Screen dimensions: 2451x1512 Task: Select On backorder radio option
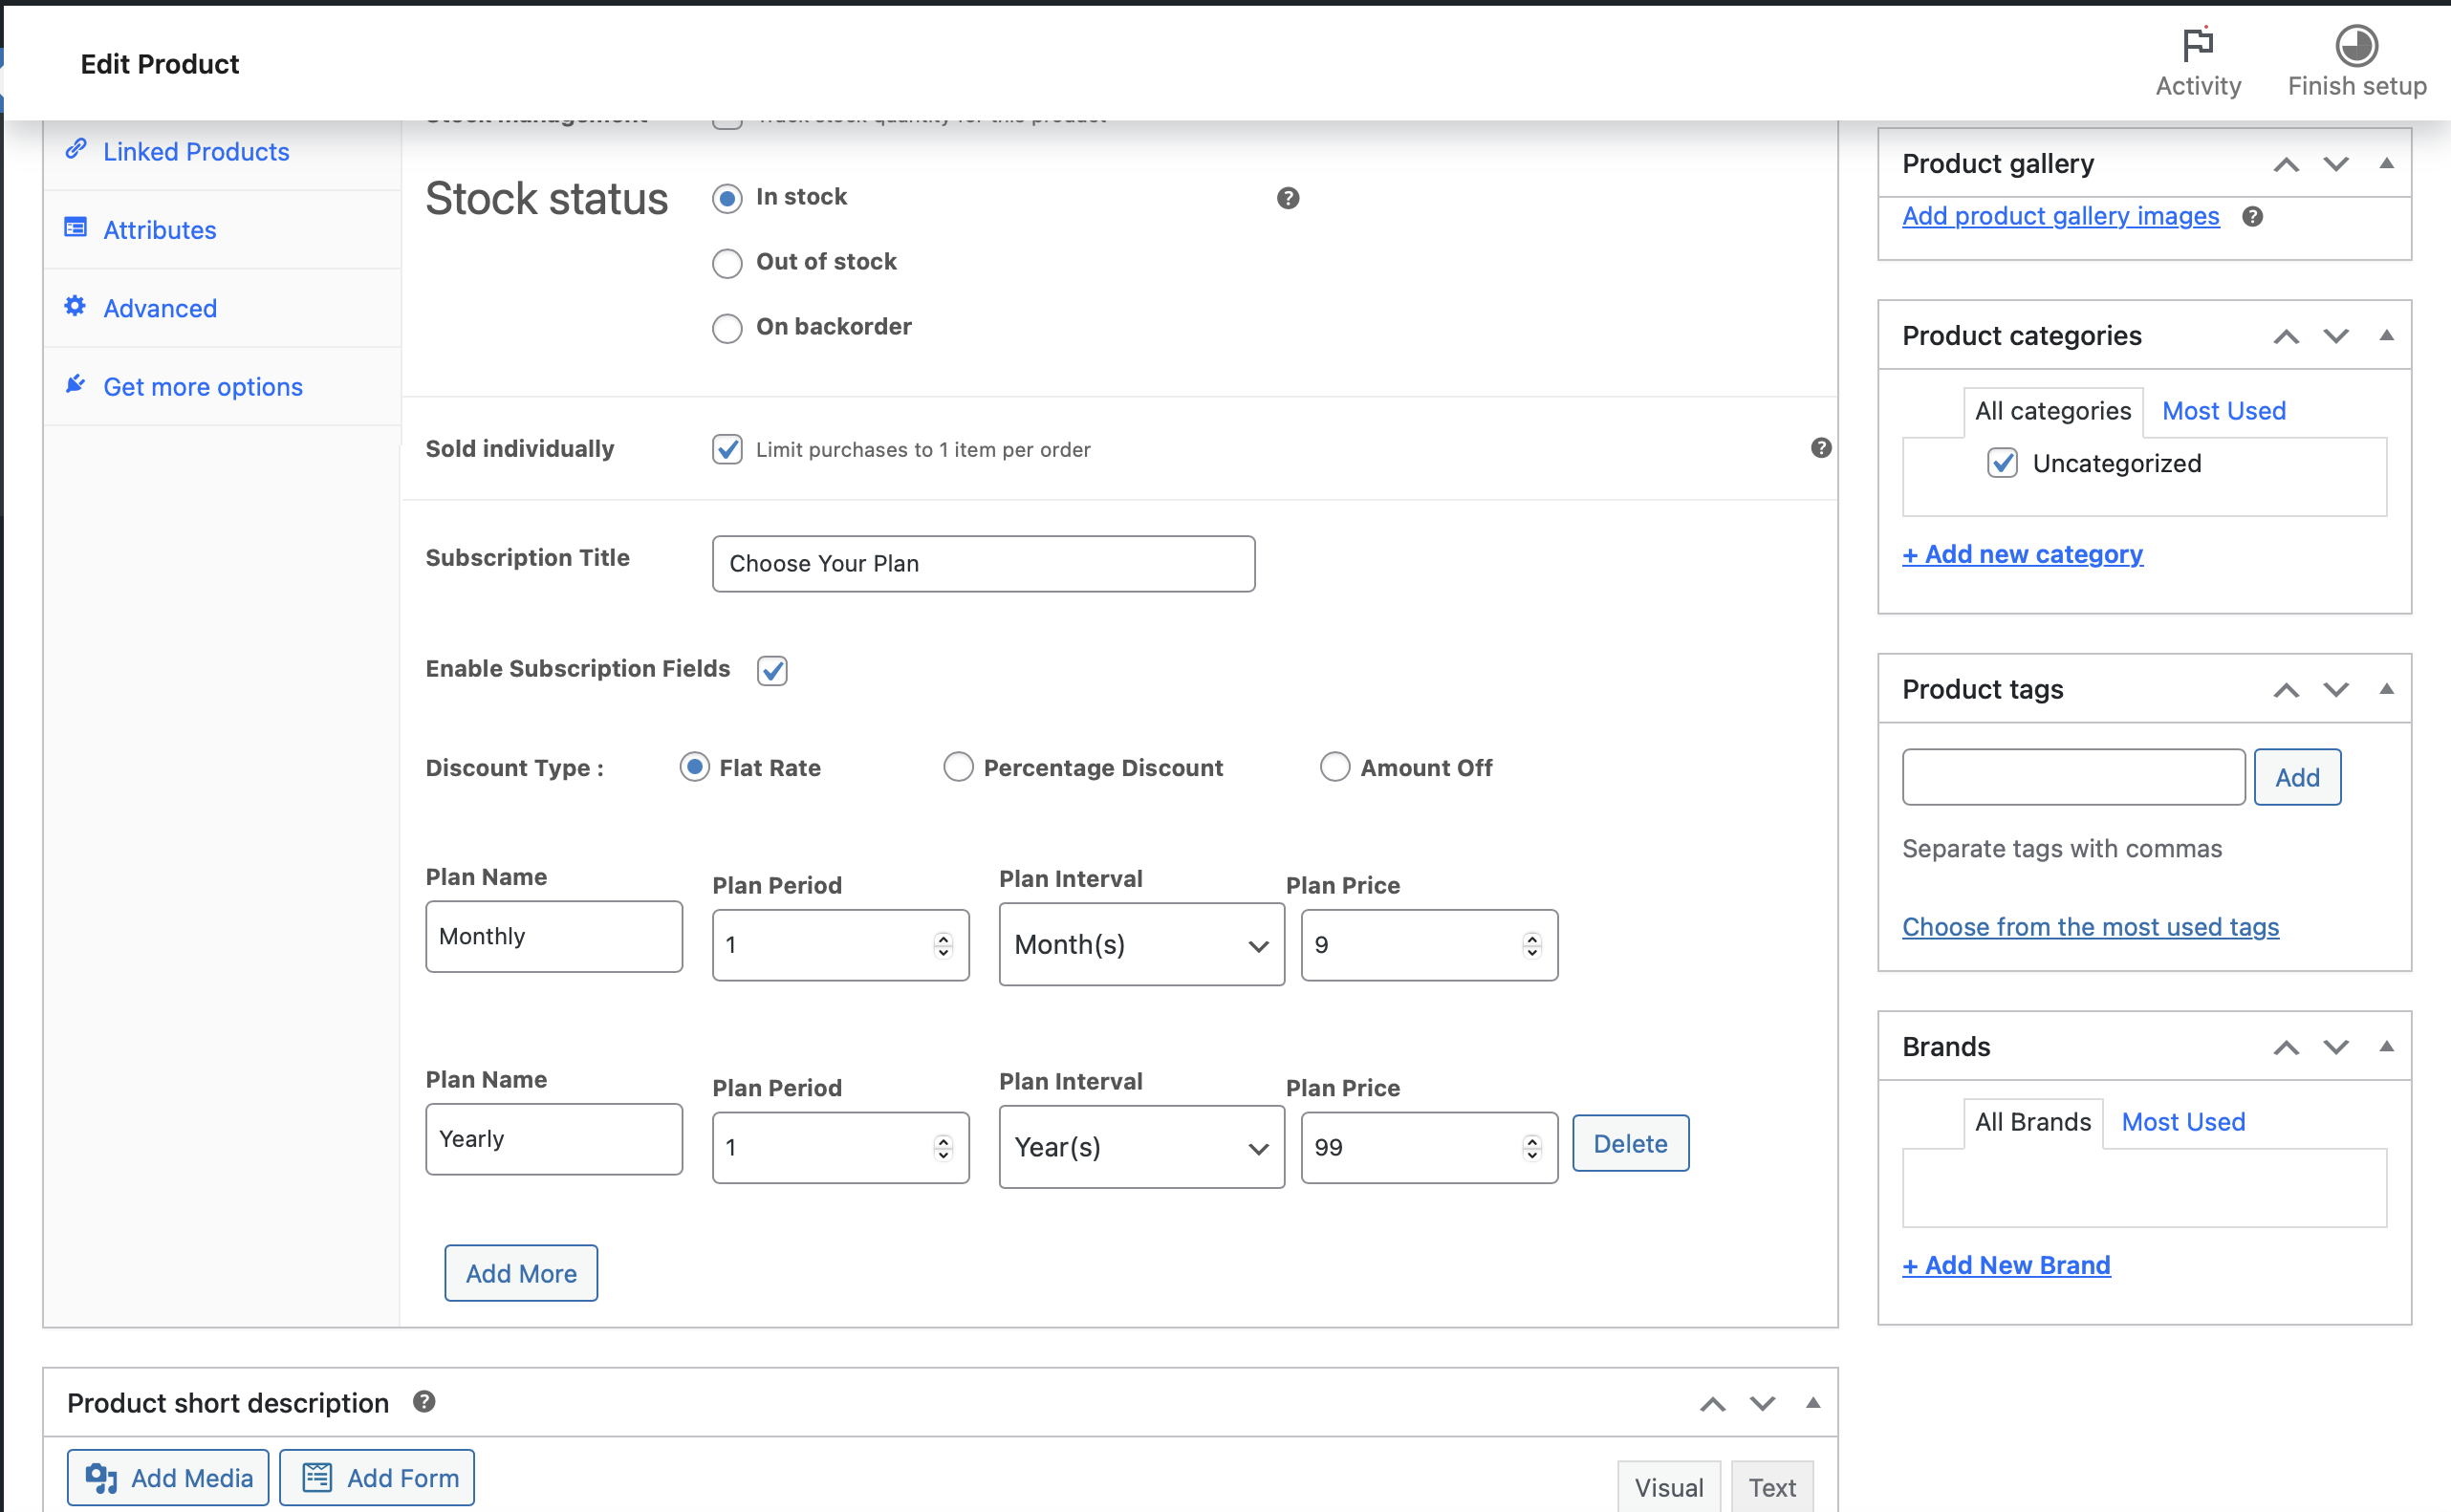pos(727,328)
